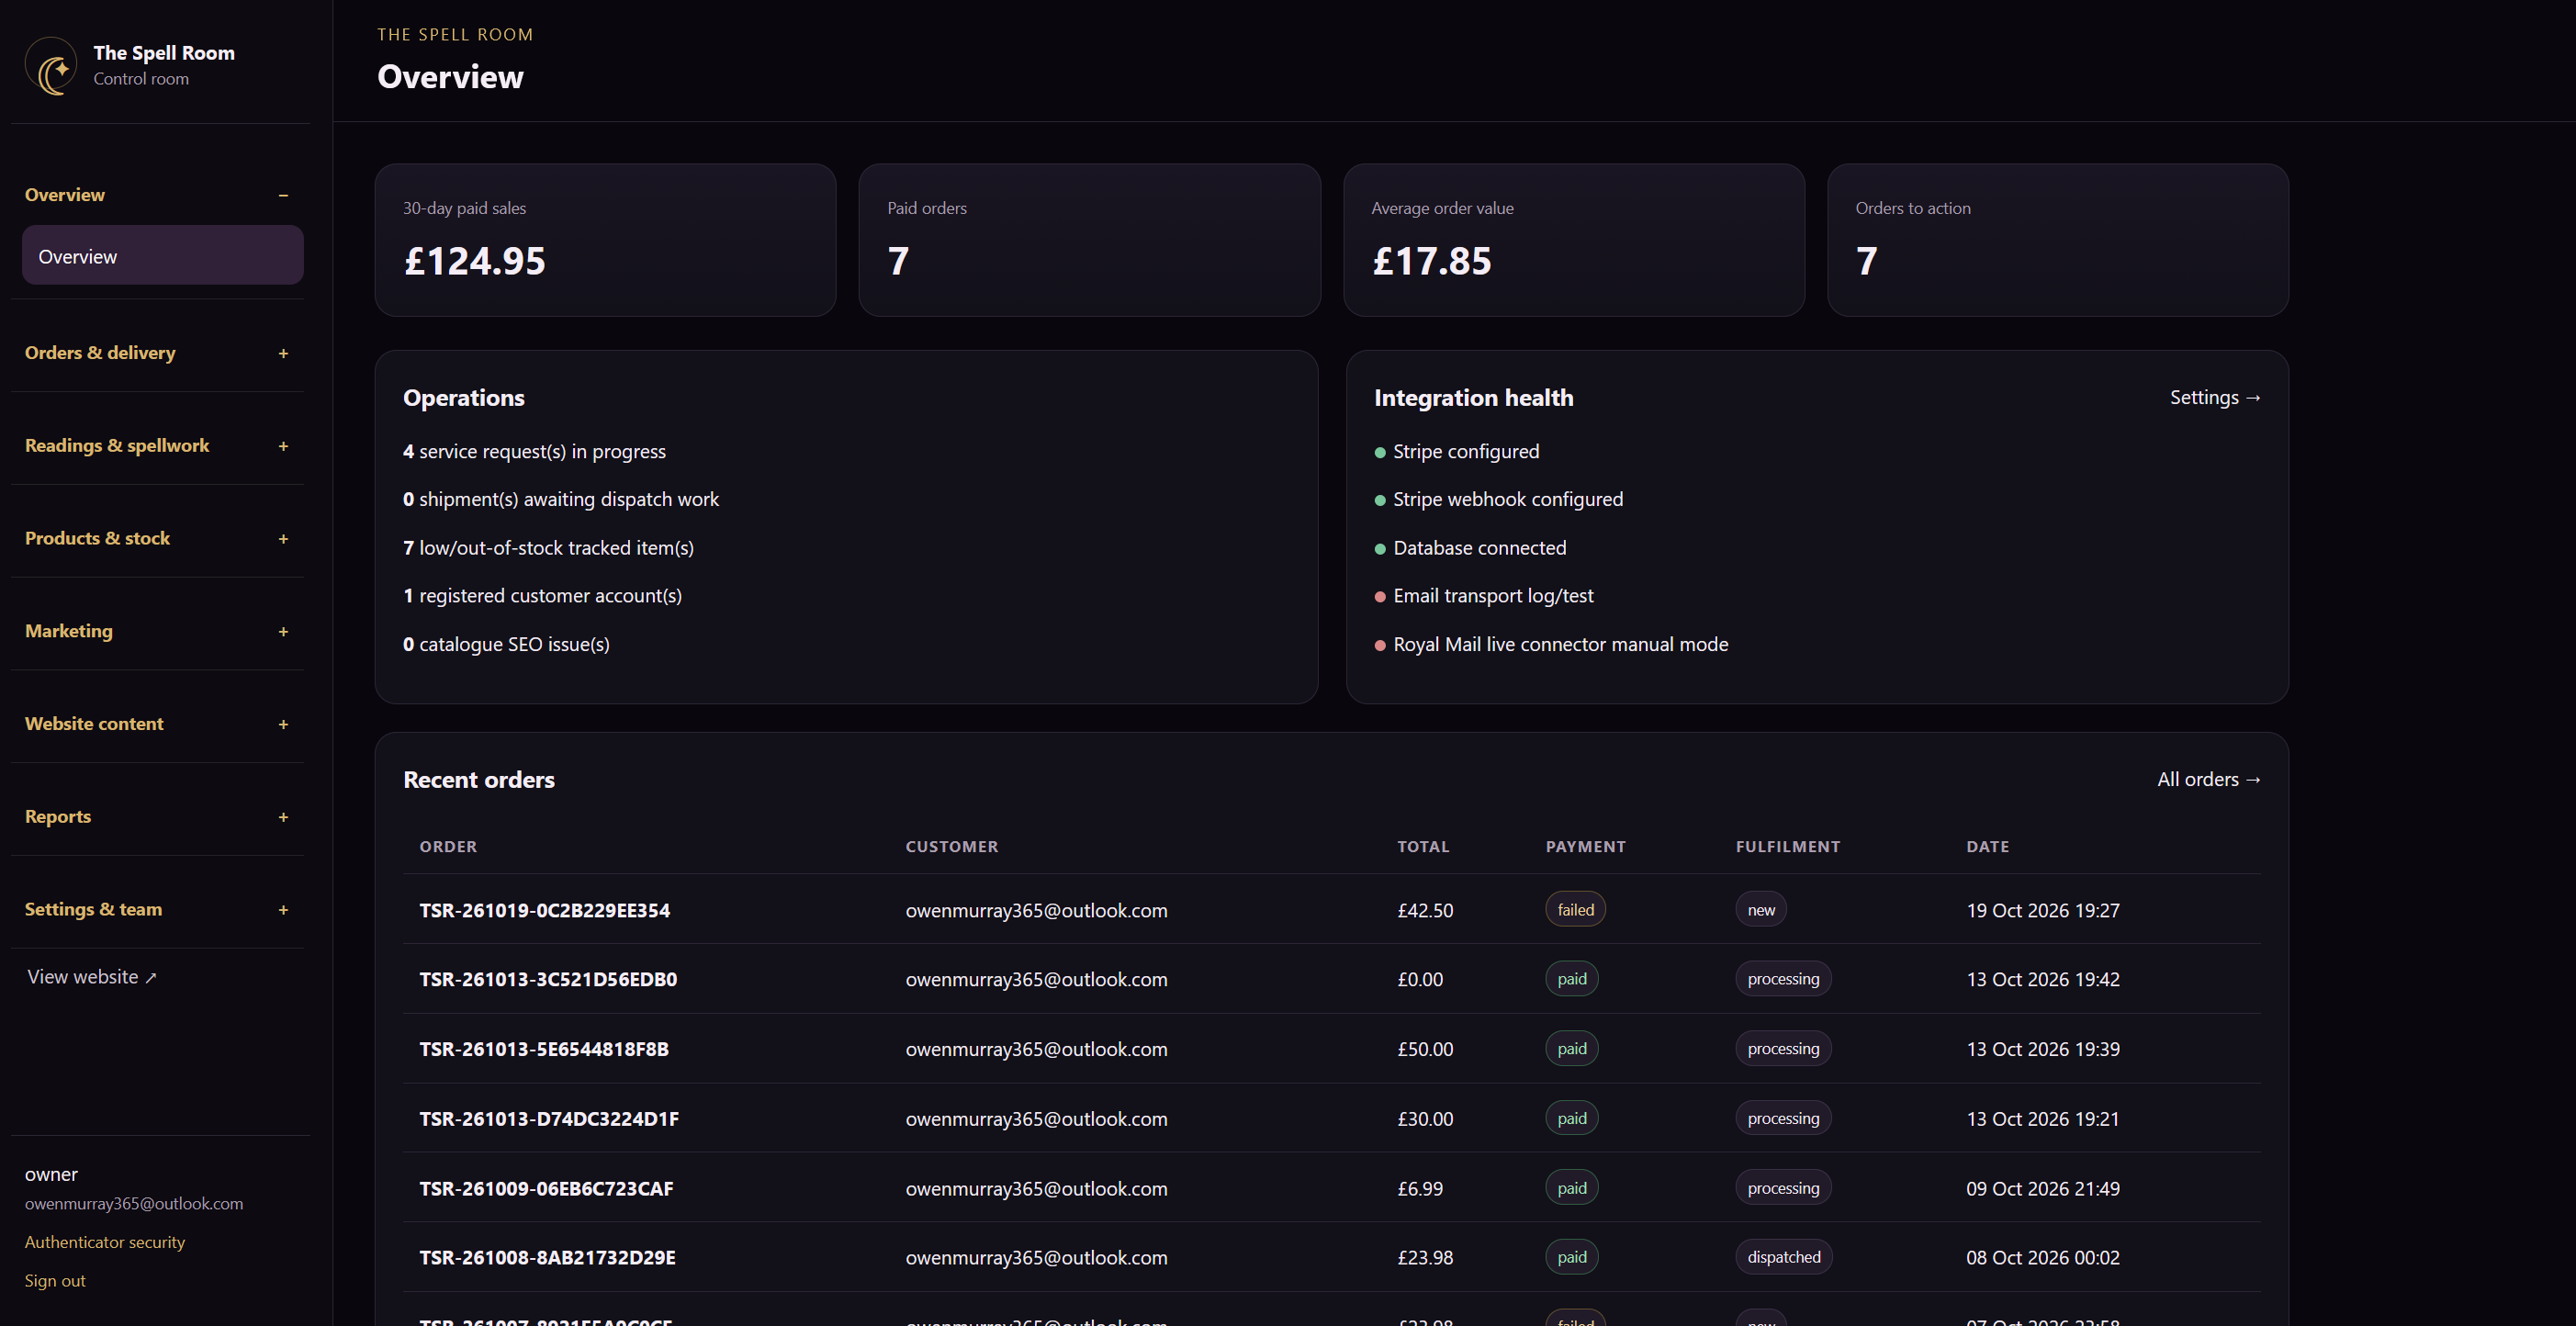Screen dimensions: 2576x1326
Task: Select the Overview submenu item
Action: [x=163, y=256]
